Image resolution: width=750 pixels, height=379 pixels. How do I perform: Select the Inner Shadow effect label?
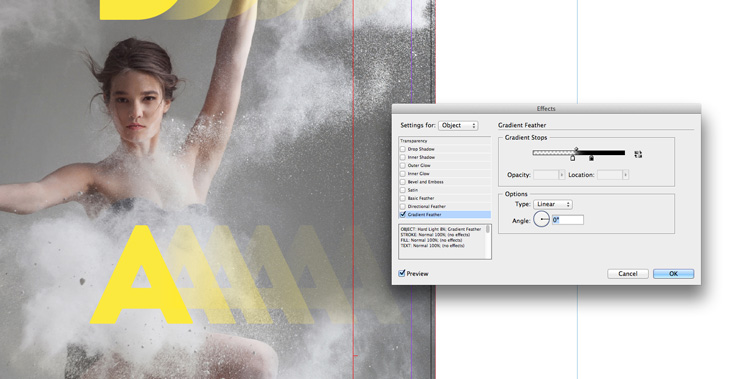point(421,157)
